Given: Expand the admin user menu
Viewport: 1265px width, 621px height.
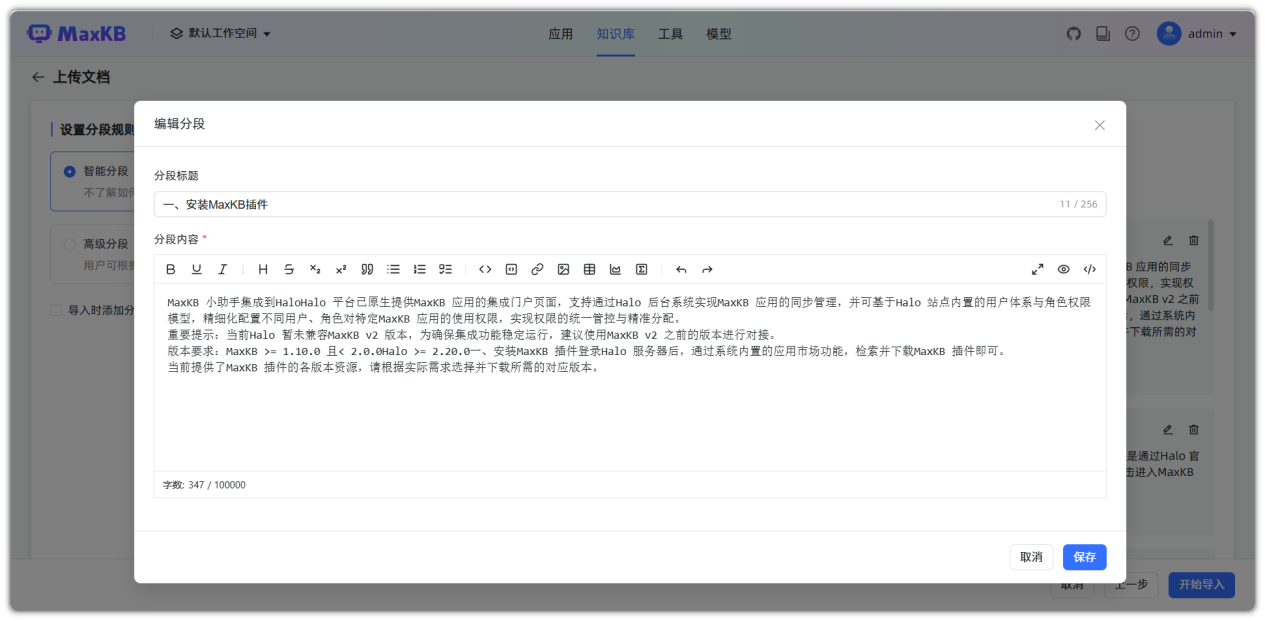Looking at the screenshot, I should point(1197,33).
